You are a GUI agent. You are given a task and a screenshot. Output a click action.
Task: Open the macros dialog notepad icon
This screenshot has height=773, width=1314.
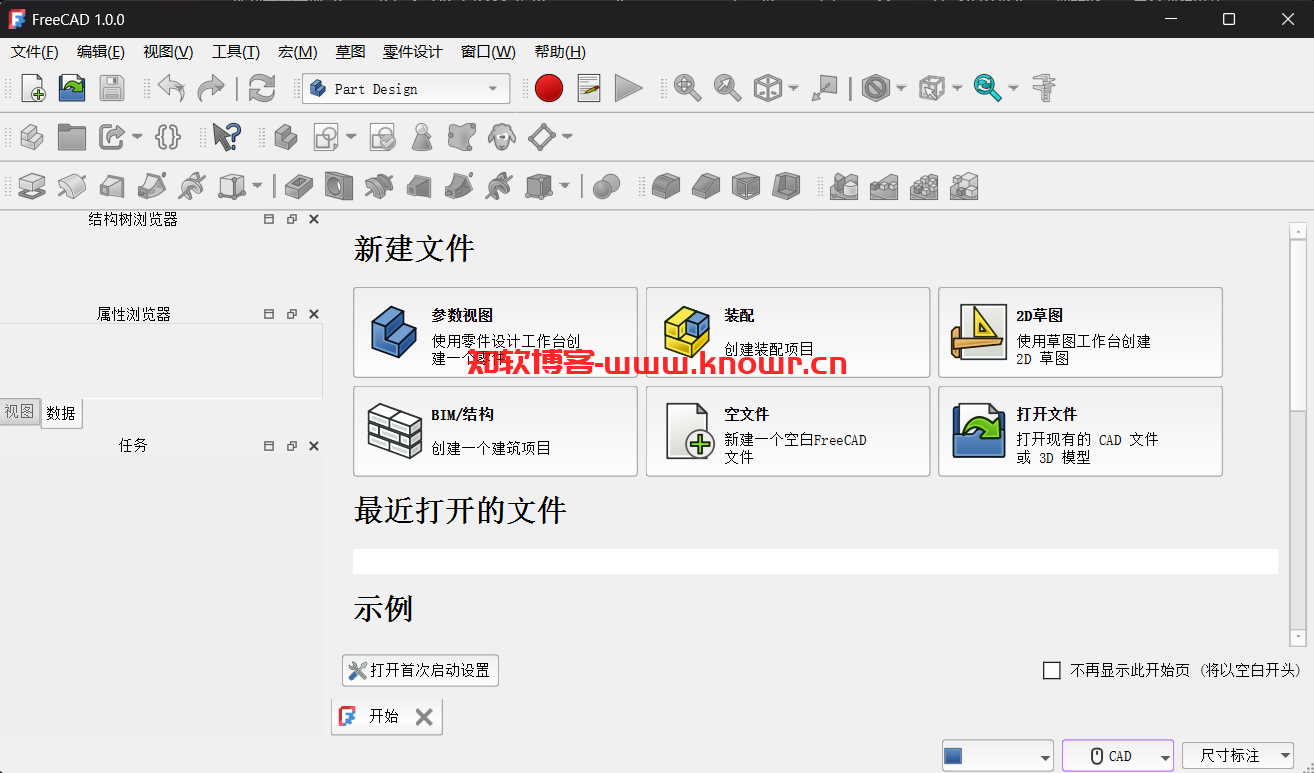[x=589, y=89]
